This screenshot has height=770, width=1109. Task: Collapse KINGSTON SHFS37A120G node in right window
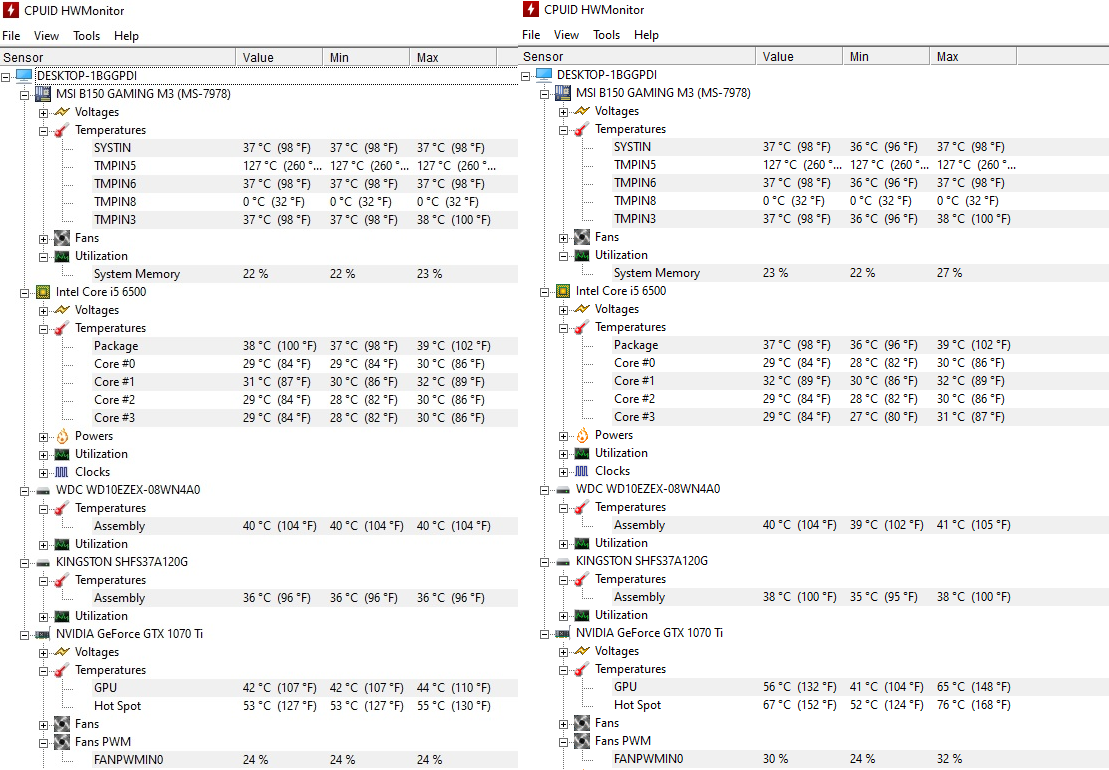545,562
